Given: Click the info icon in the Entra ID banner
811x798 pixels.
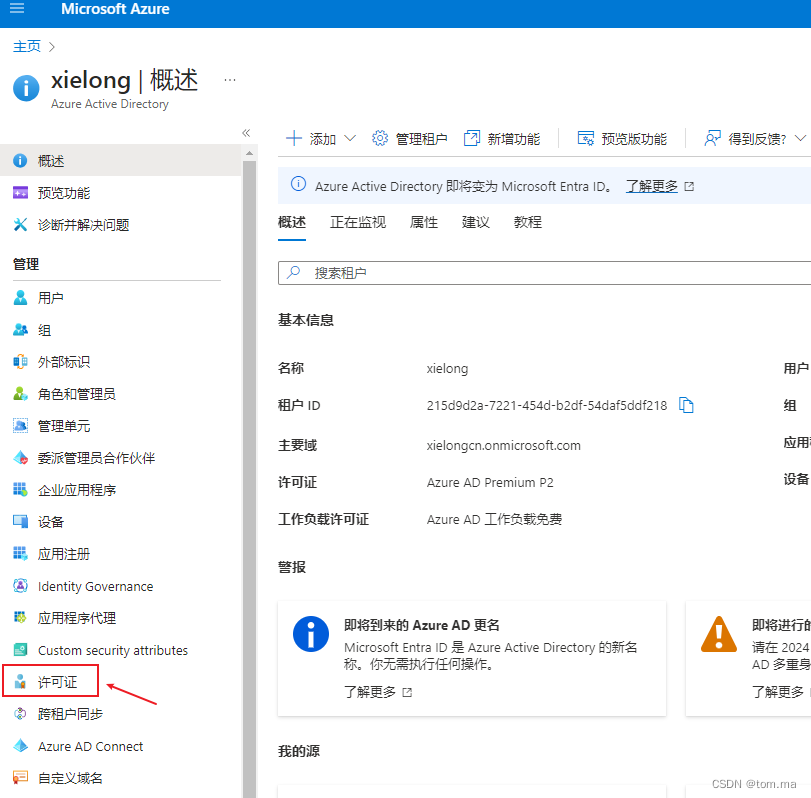Looking at the screenshot, I should pyautogui.click(x=298, y=184).
